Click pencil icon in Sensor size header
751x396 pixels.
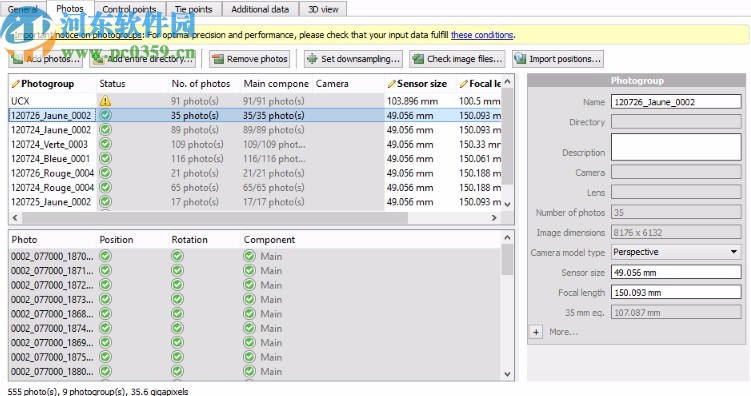tap(391, 84)
